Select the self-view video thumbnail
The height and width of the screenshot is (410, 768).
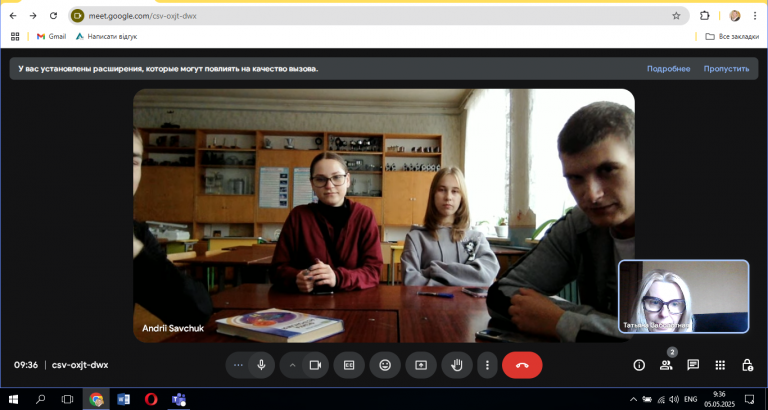coord(684,296)
